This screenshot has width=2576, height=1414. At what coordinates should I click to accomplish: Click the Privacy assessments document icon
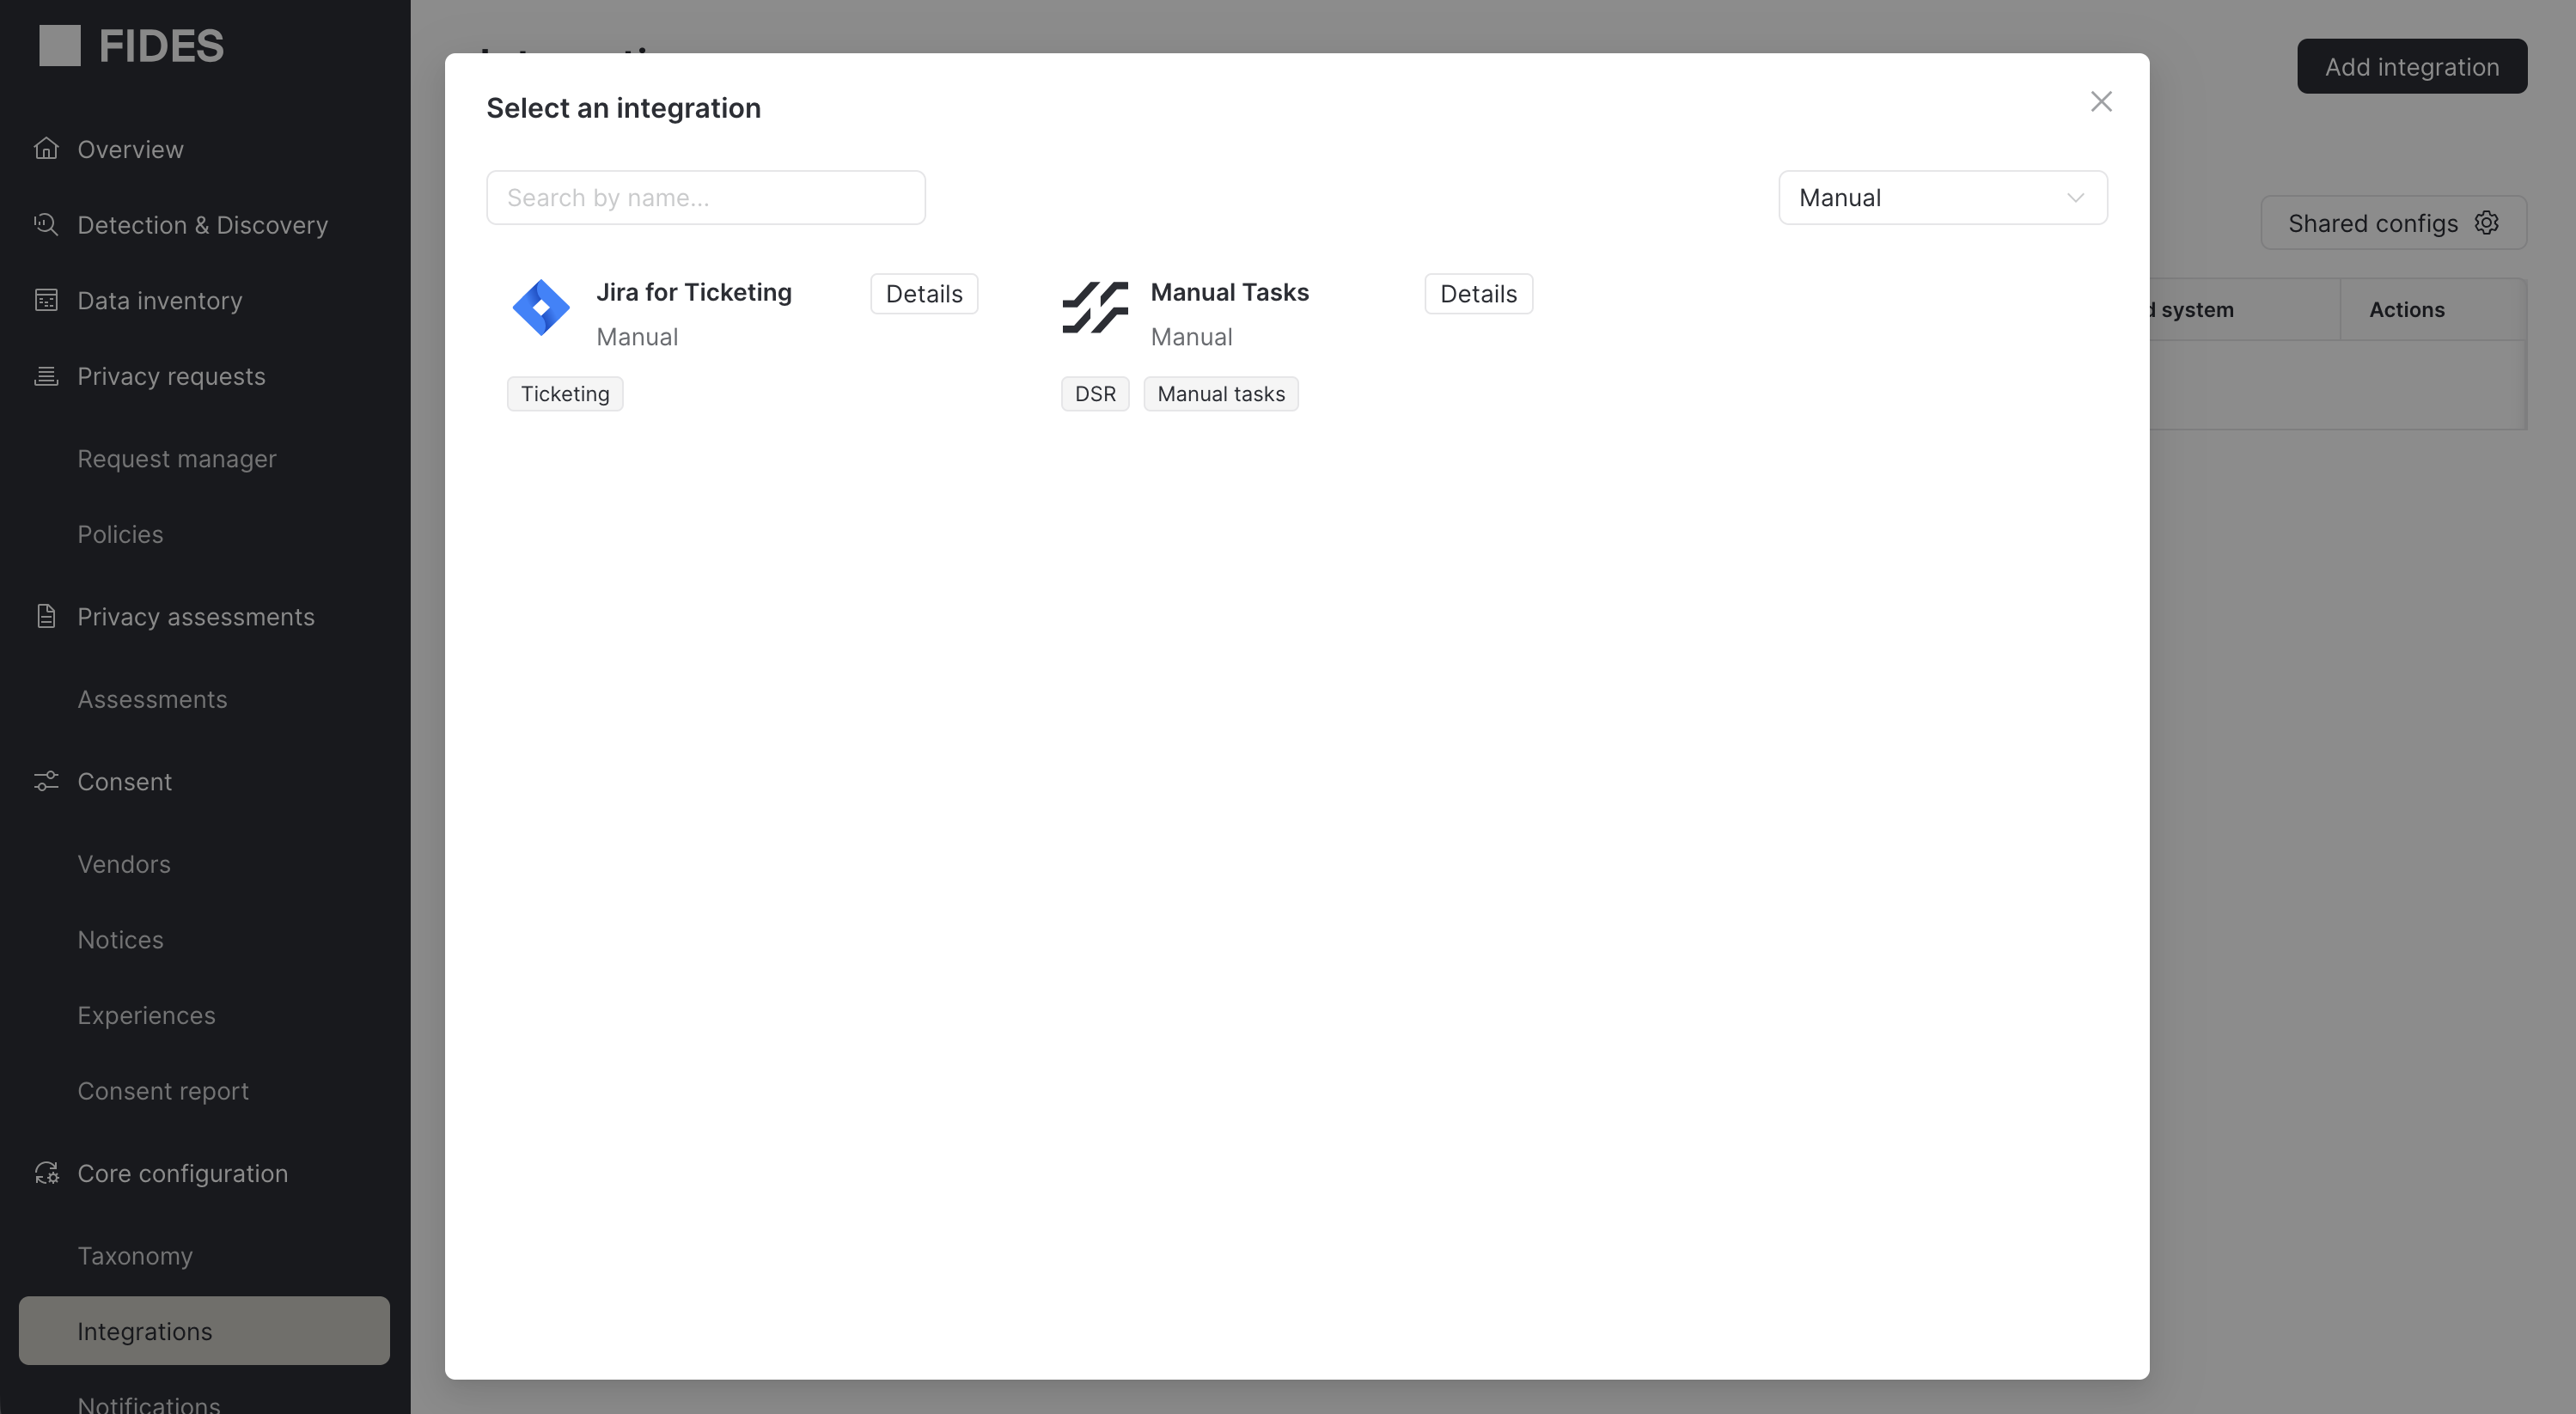tap(46, 616)
